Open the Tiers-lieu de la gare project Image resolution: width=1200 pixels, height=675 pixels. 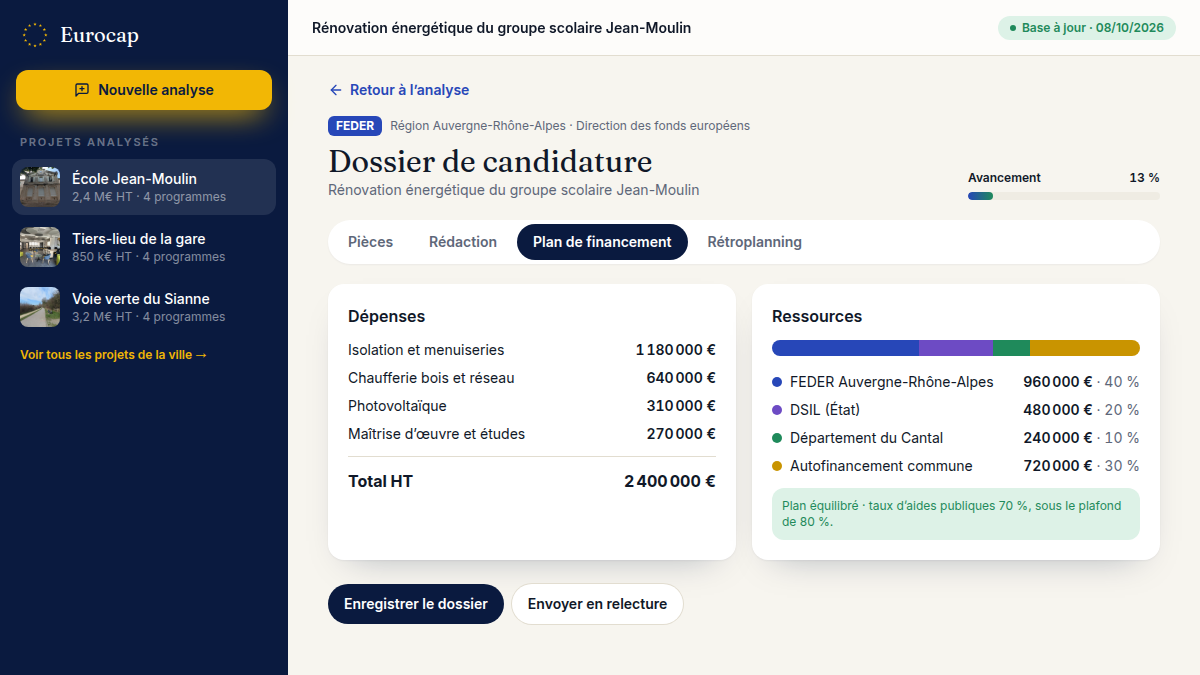click(144, 247)
